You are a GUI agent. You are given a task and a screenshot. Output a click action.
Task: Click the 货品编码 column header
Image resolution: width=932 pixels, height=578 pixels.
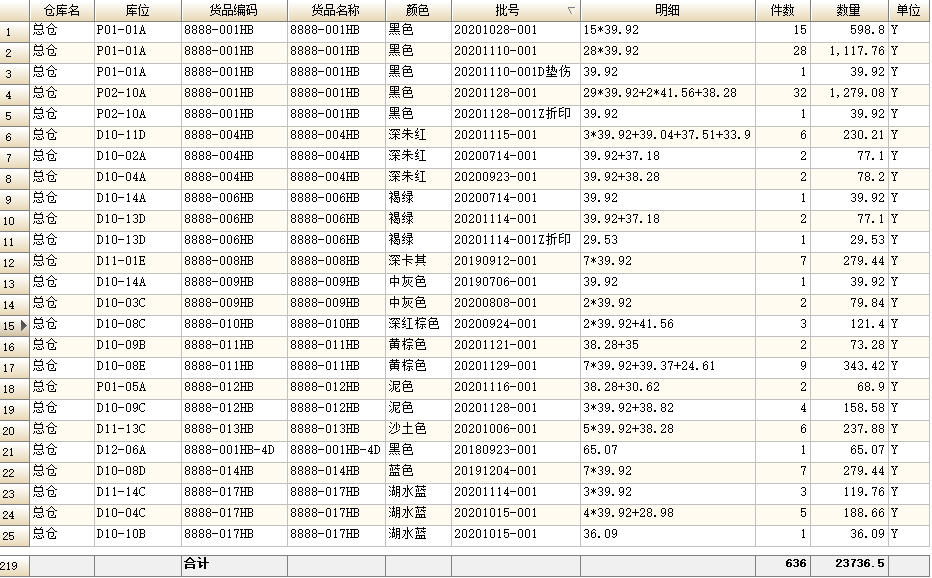point(233,10)
